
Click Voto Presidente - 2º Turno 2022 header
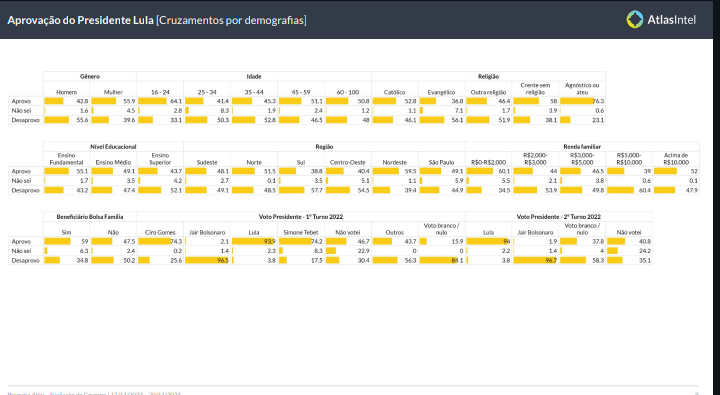559,216
